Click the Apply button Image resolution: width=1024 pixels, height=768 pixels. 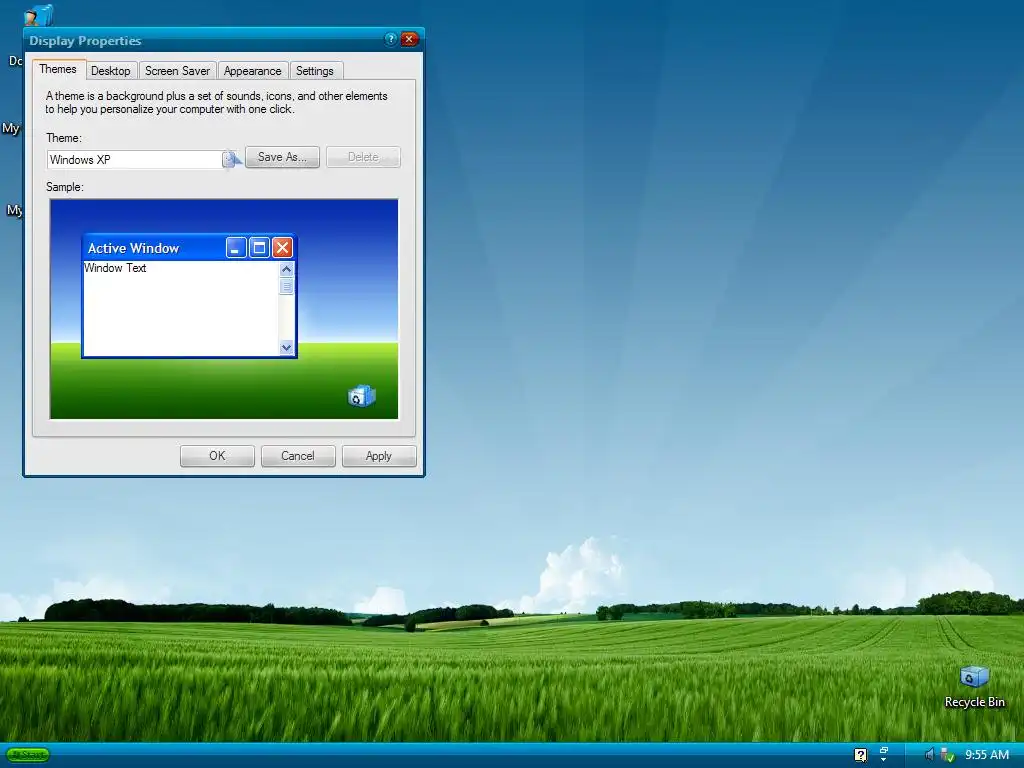click(x=379, y=456)
